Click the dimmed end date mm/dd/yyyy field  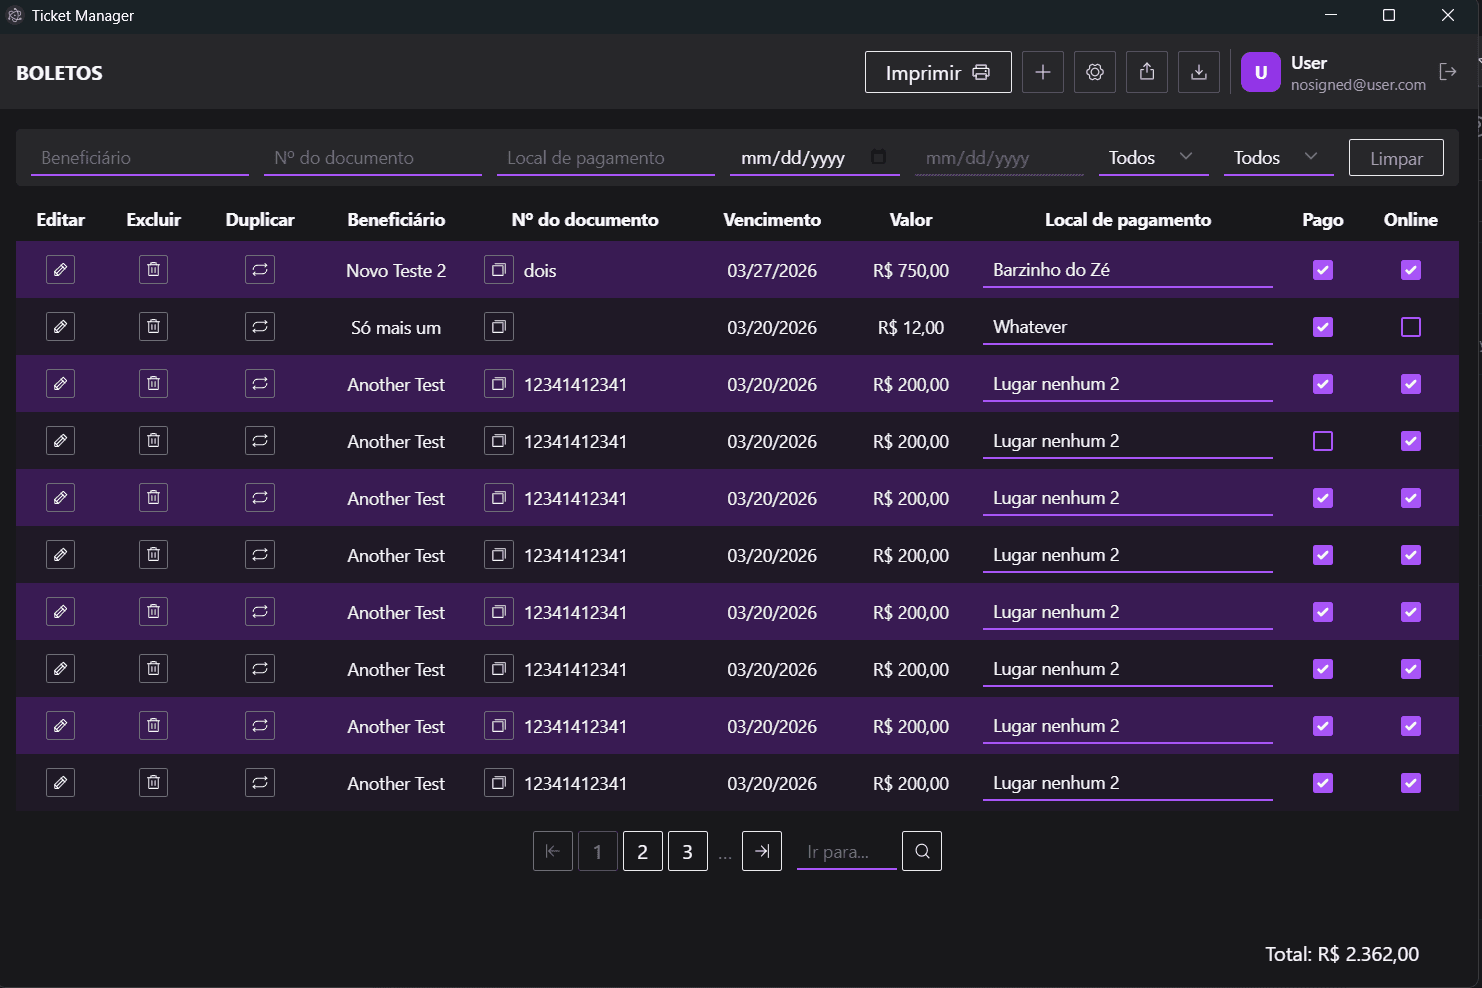(999, 158)
